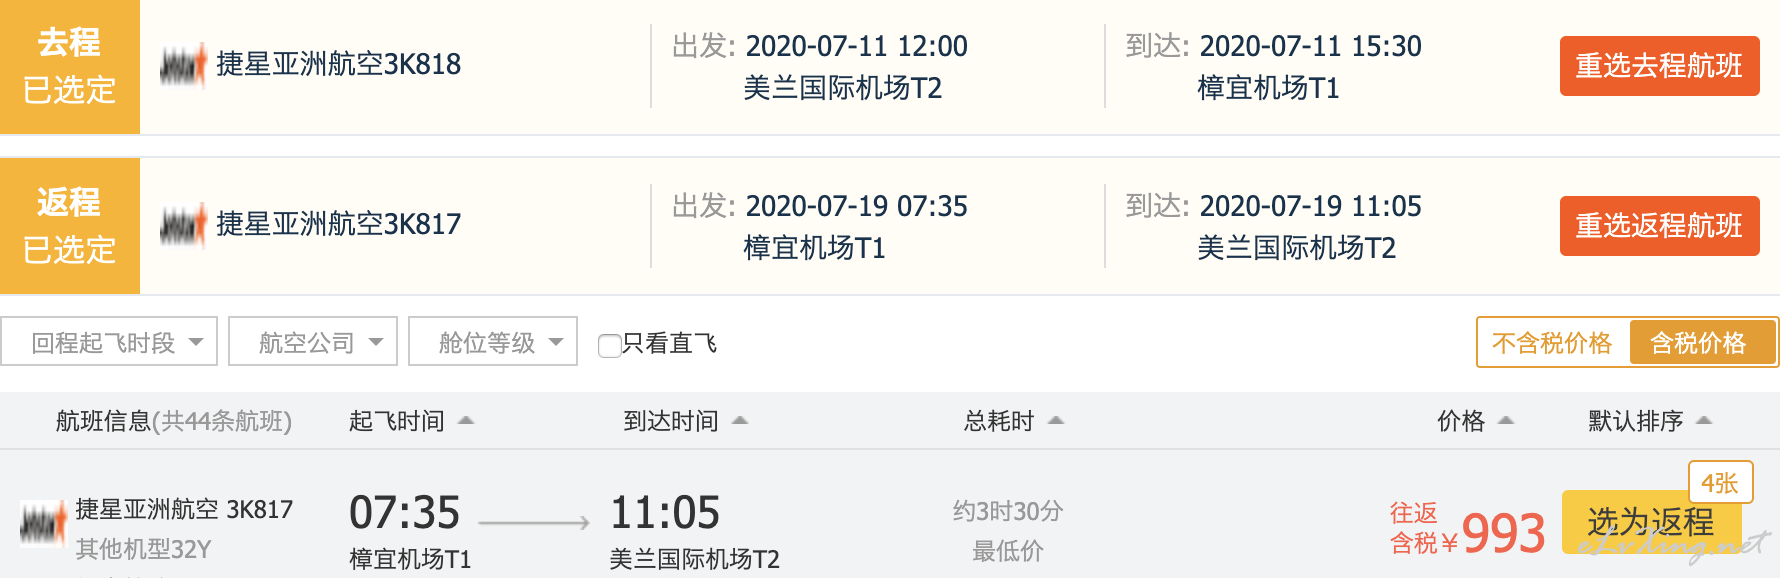The height and width of the screenshot is (578, 1782).
Task: Switch to 不含税价格 price display
Action: coord(1553,343)
